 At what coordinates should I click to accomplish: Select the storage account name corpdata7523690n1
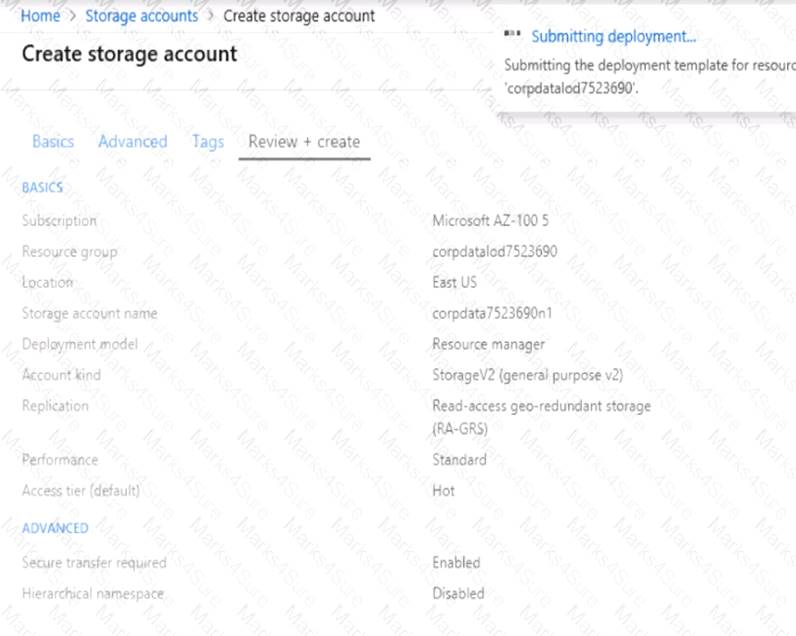pos(492,313)
